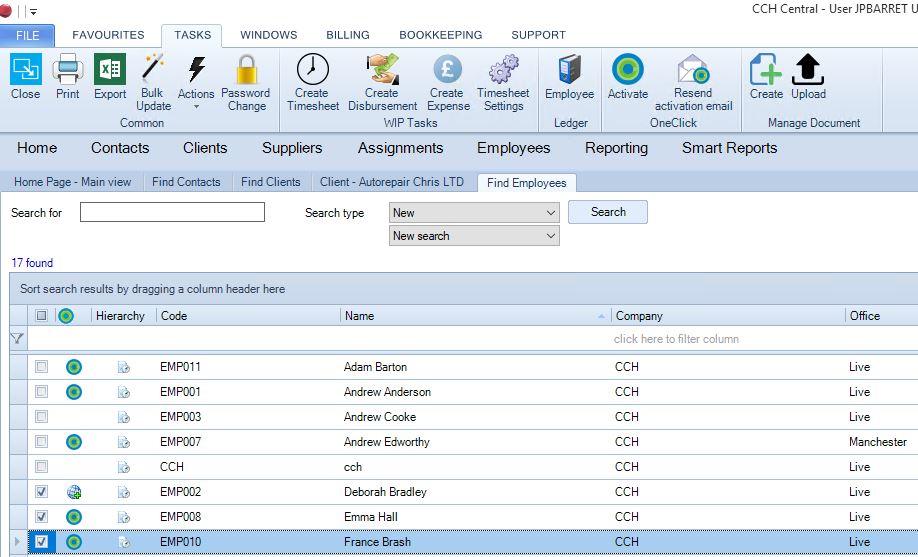The width and height of the screenshot is (918, 557).
Task: Open Timesheet Settings gears icon
Action: [503, 69]
